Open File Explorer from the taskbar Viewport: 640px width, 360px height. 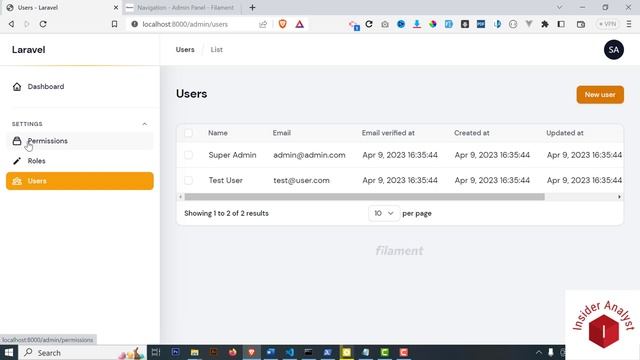195,353
